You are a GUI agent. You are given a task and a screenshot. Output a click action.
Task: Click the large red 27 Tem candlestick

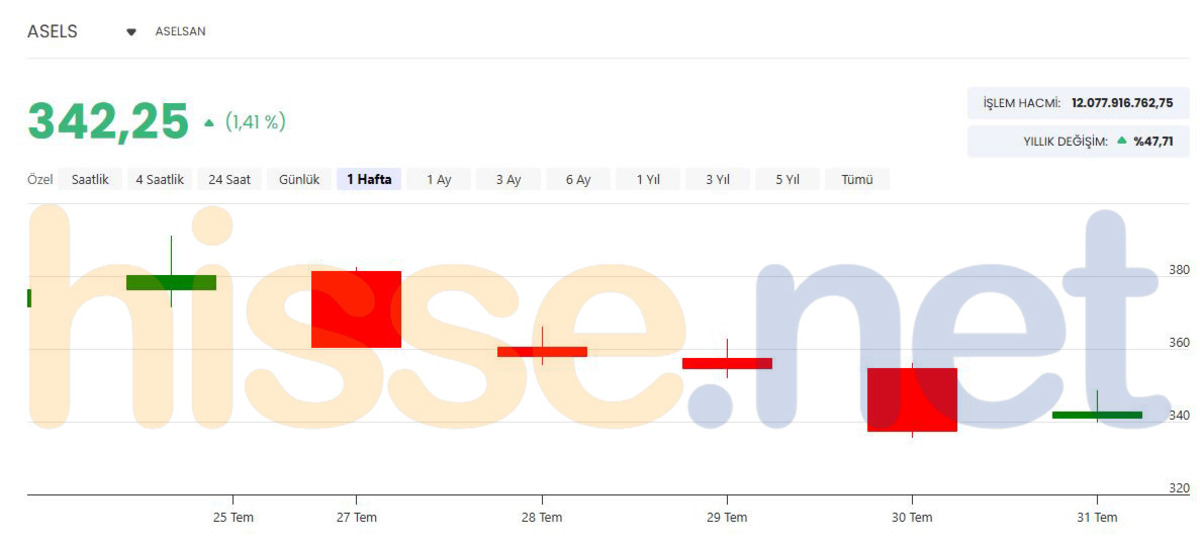(356, 309)
